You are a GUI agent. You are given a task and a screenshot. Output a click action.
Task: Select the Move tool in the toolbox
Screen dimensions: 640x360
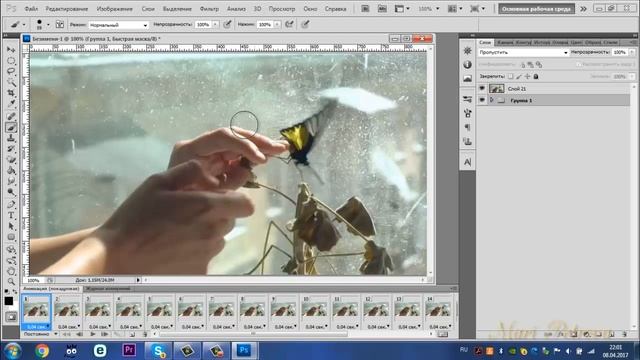coord(11,49)
